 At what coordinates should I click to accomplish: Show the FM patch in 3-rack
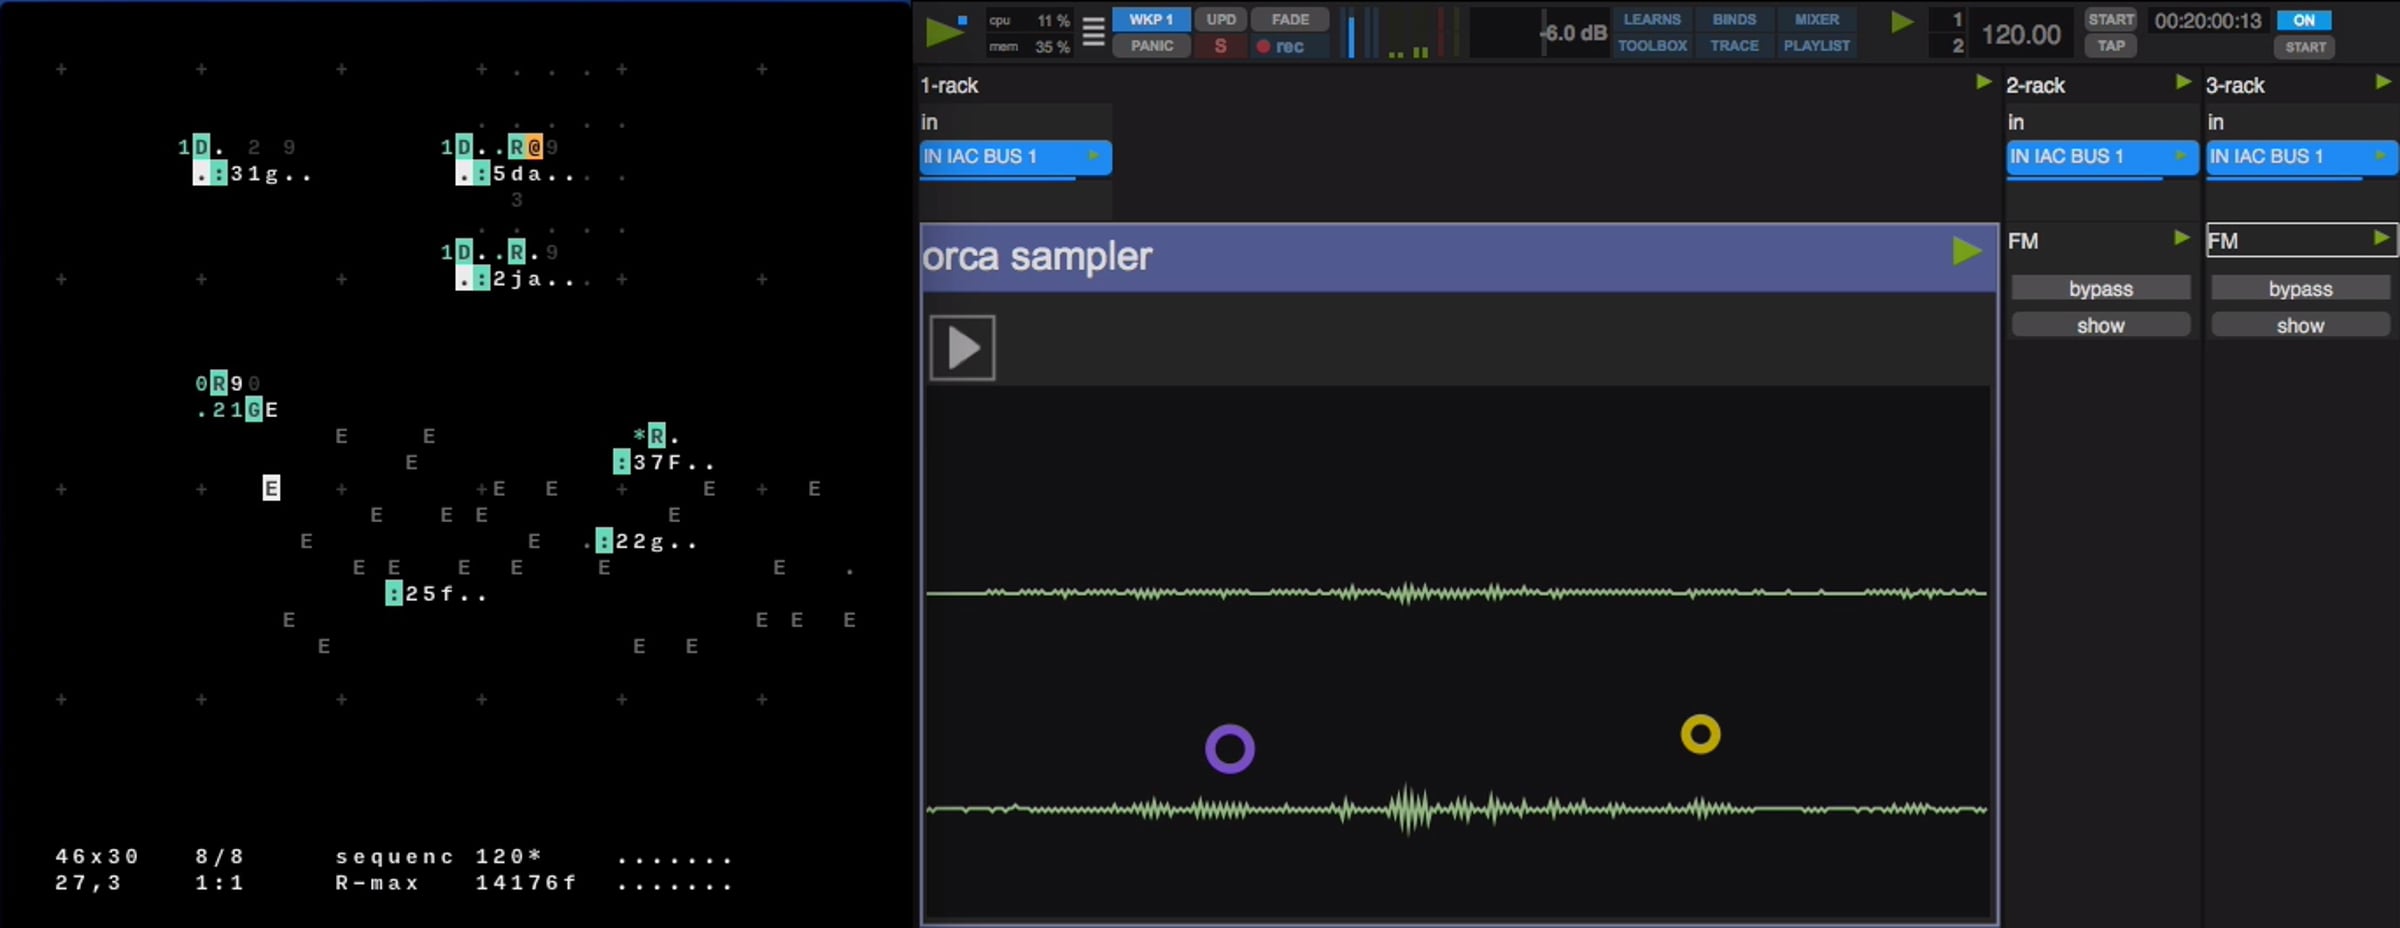[2300, 325]
